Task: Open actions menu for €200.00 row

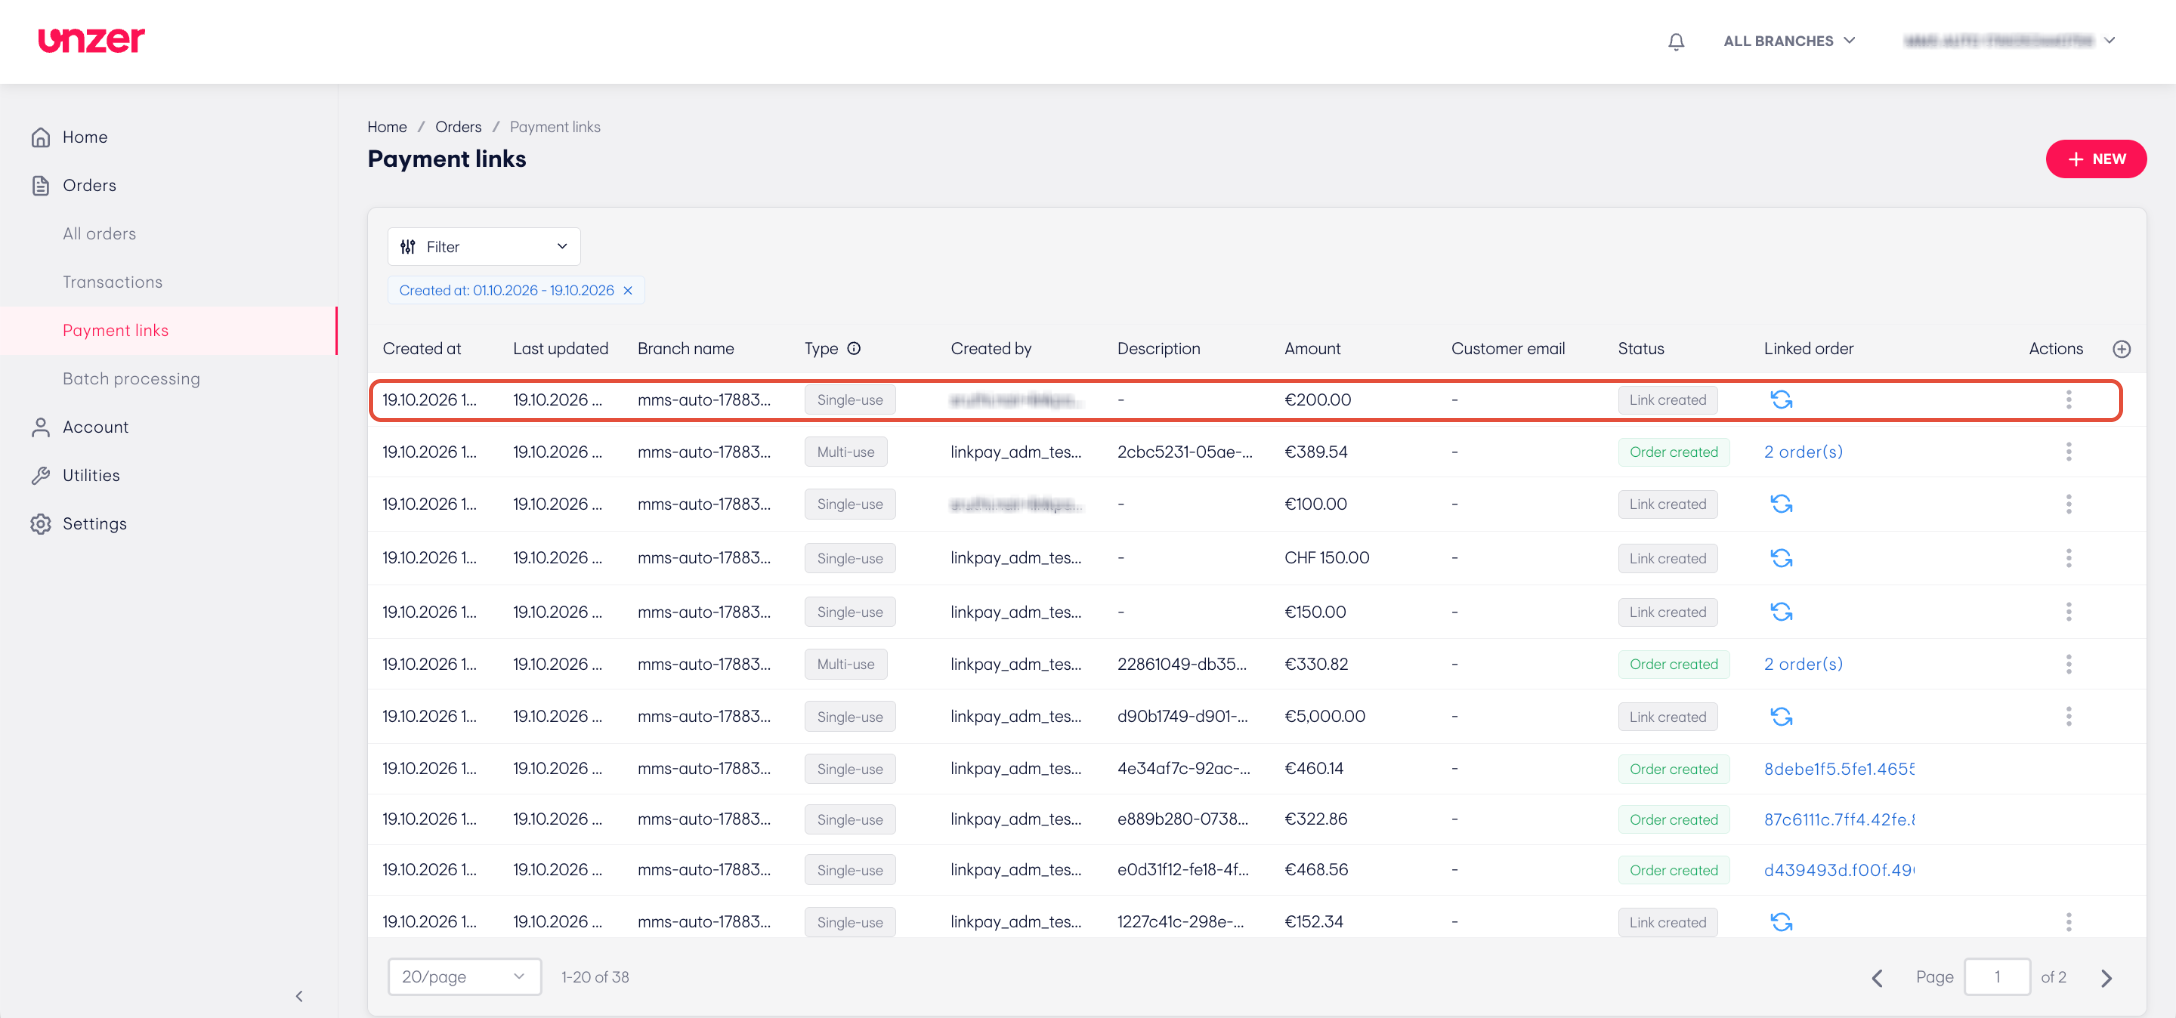Action: [x=2068, y=400]
